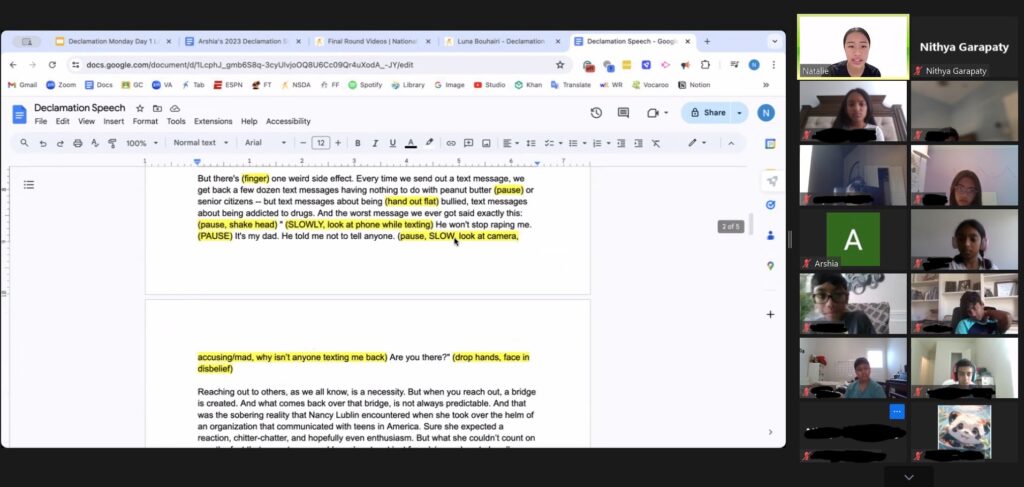This screenshot has width=1024, height=487.
Task: Open the comments panel icon
Action: click(x=624, y=113)
